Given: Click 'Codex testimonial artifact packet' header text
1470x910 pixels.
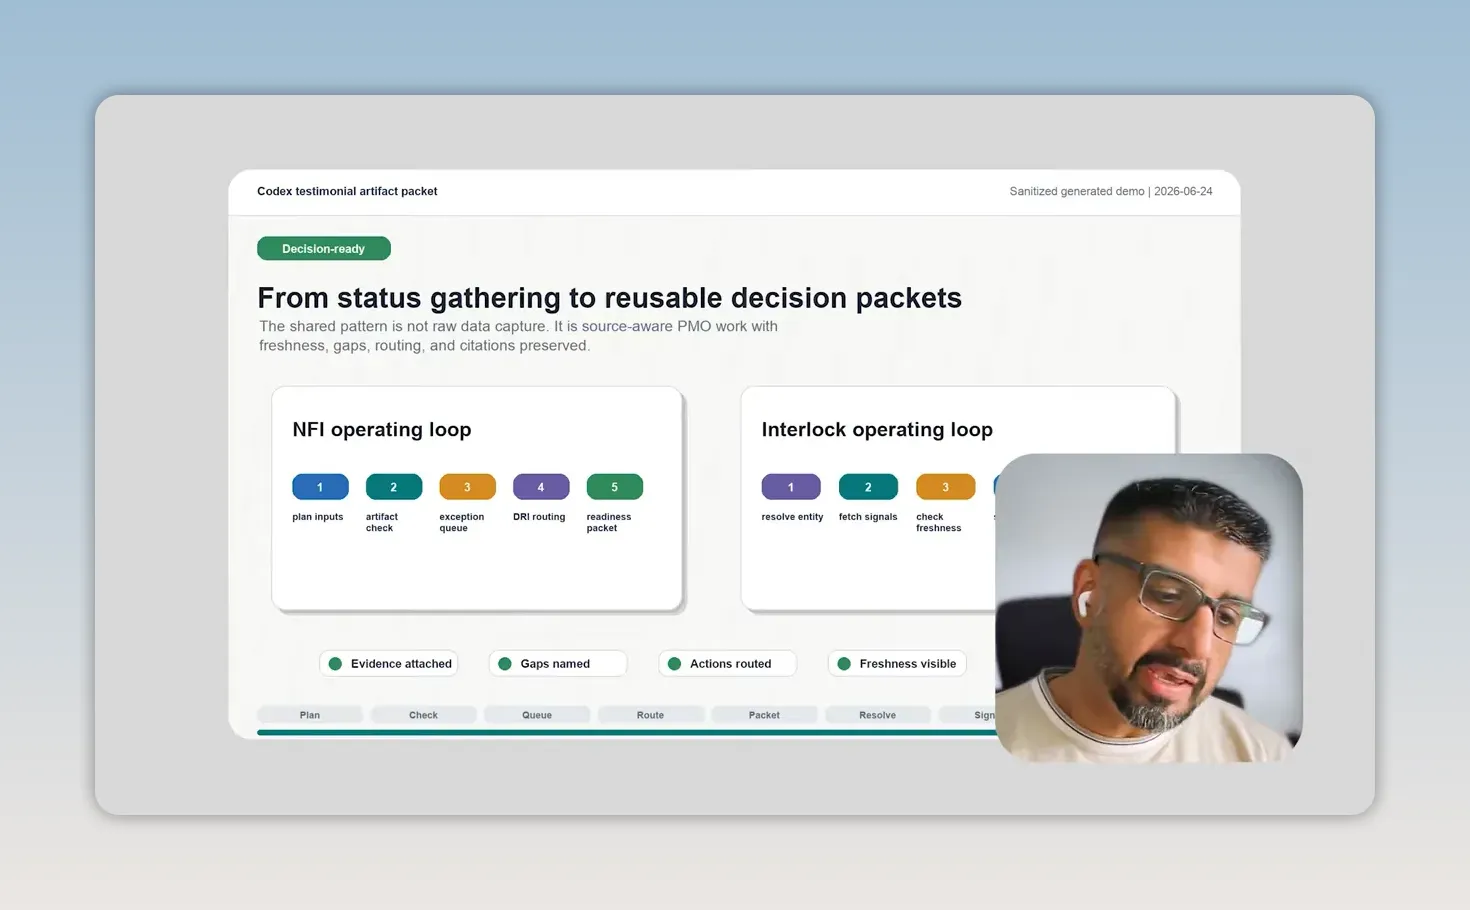Looking at the screenshot, I should (x=347, y=191).
